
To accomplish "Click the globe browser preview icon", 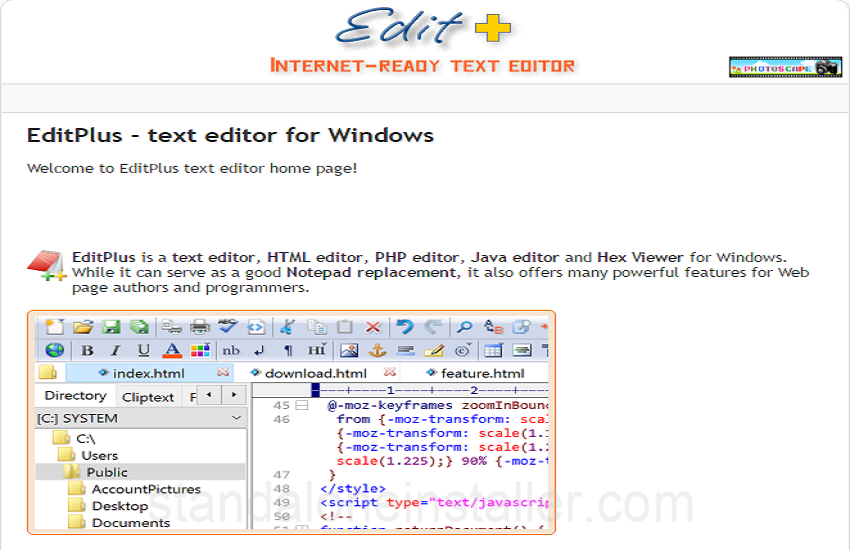I will click(x=55, y=351).
